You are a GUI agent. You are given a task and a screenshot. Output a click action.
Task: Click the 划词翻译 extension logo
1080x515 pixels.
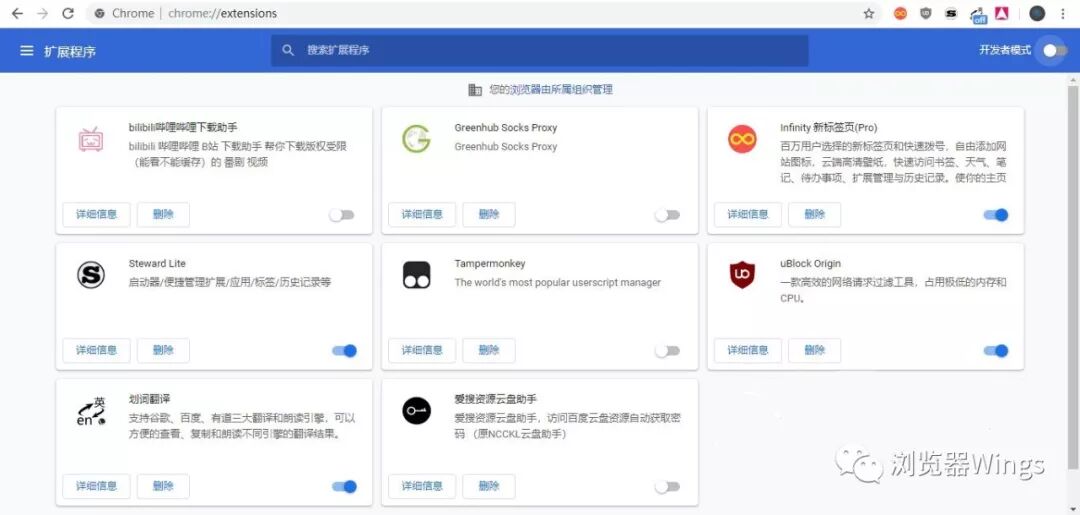tap(90, 411)
